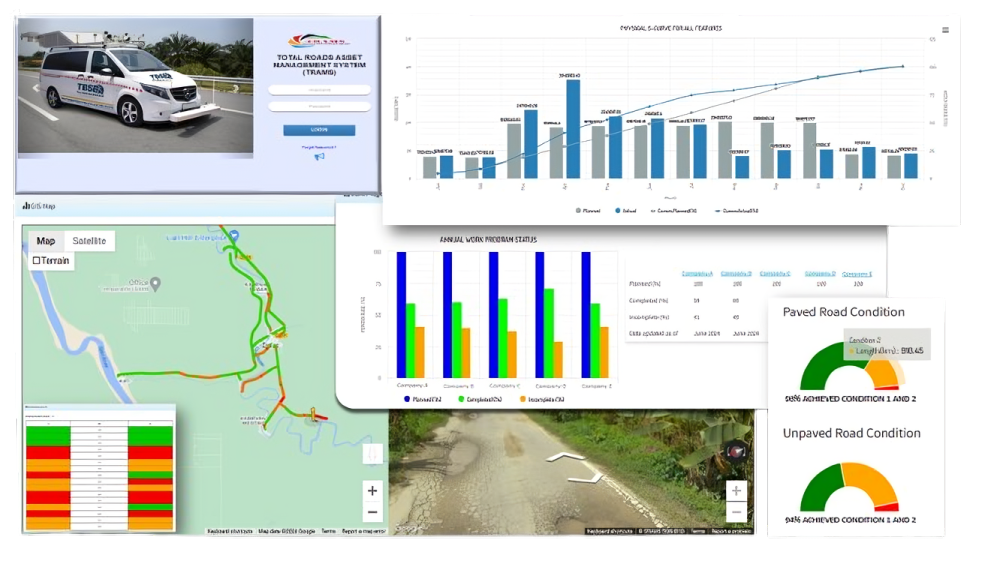Click the Login button on TRAMS form
Screen dimensions: 991x567
(319, 130)
